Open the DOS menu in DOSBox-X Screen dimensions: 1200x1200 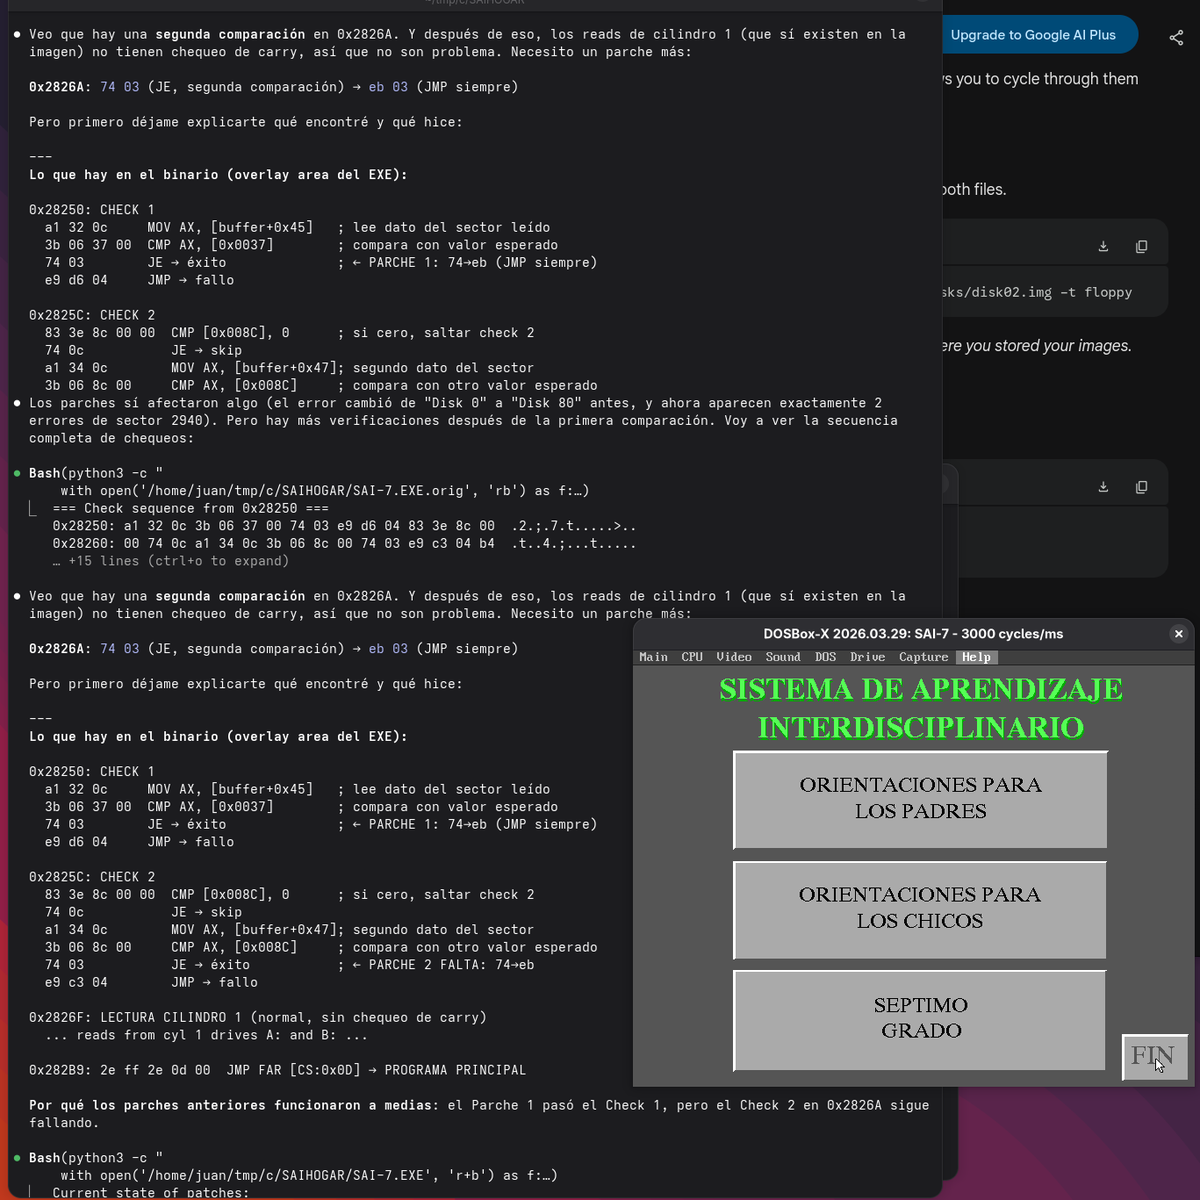tap(825, 657)
